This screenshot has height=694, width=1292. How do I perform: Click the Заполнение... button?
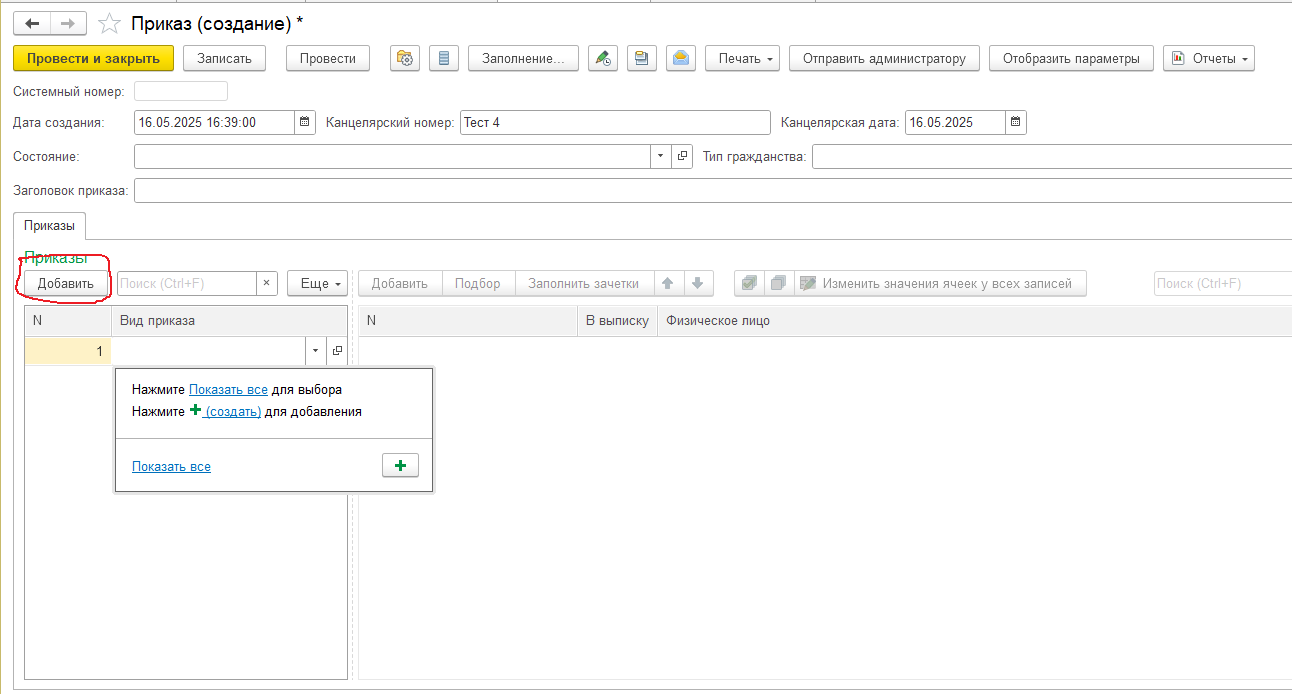524,59
